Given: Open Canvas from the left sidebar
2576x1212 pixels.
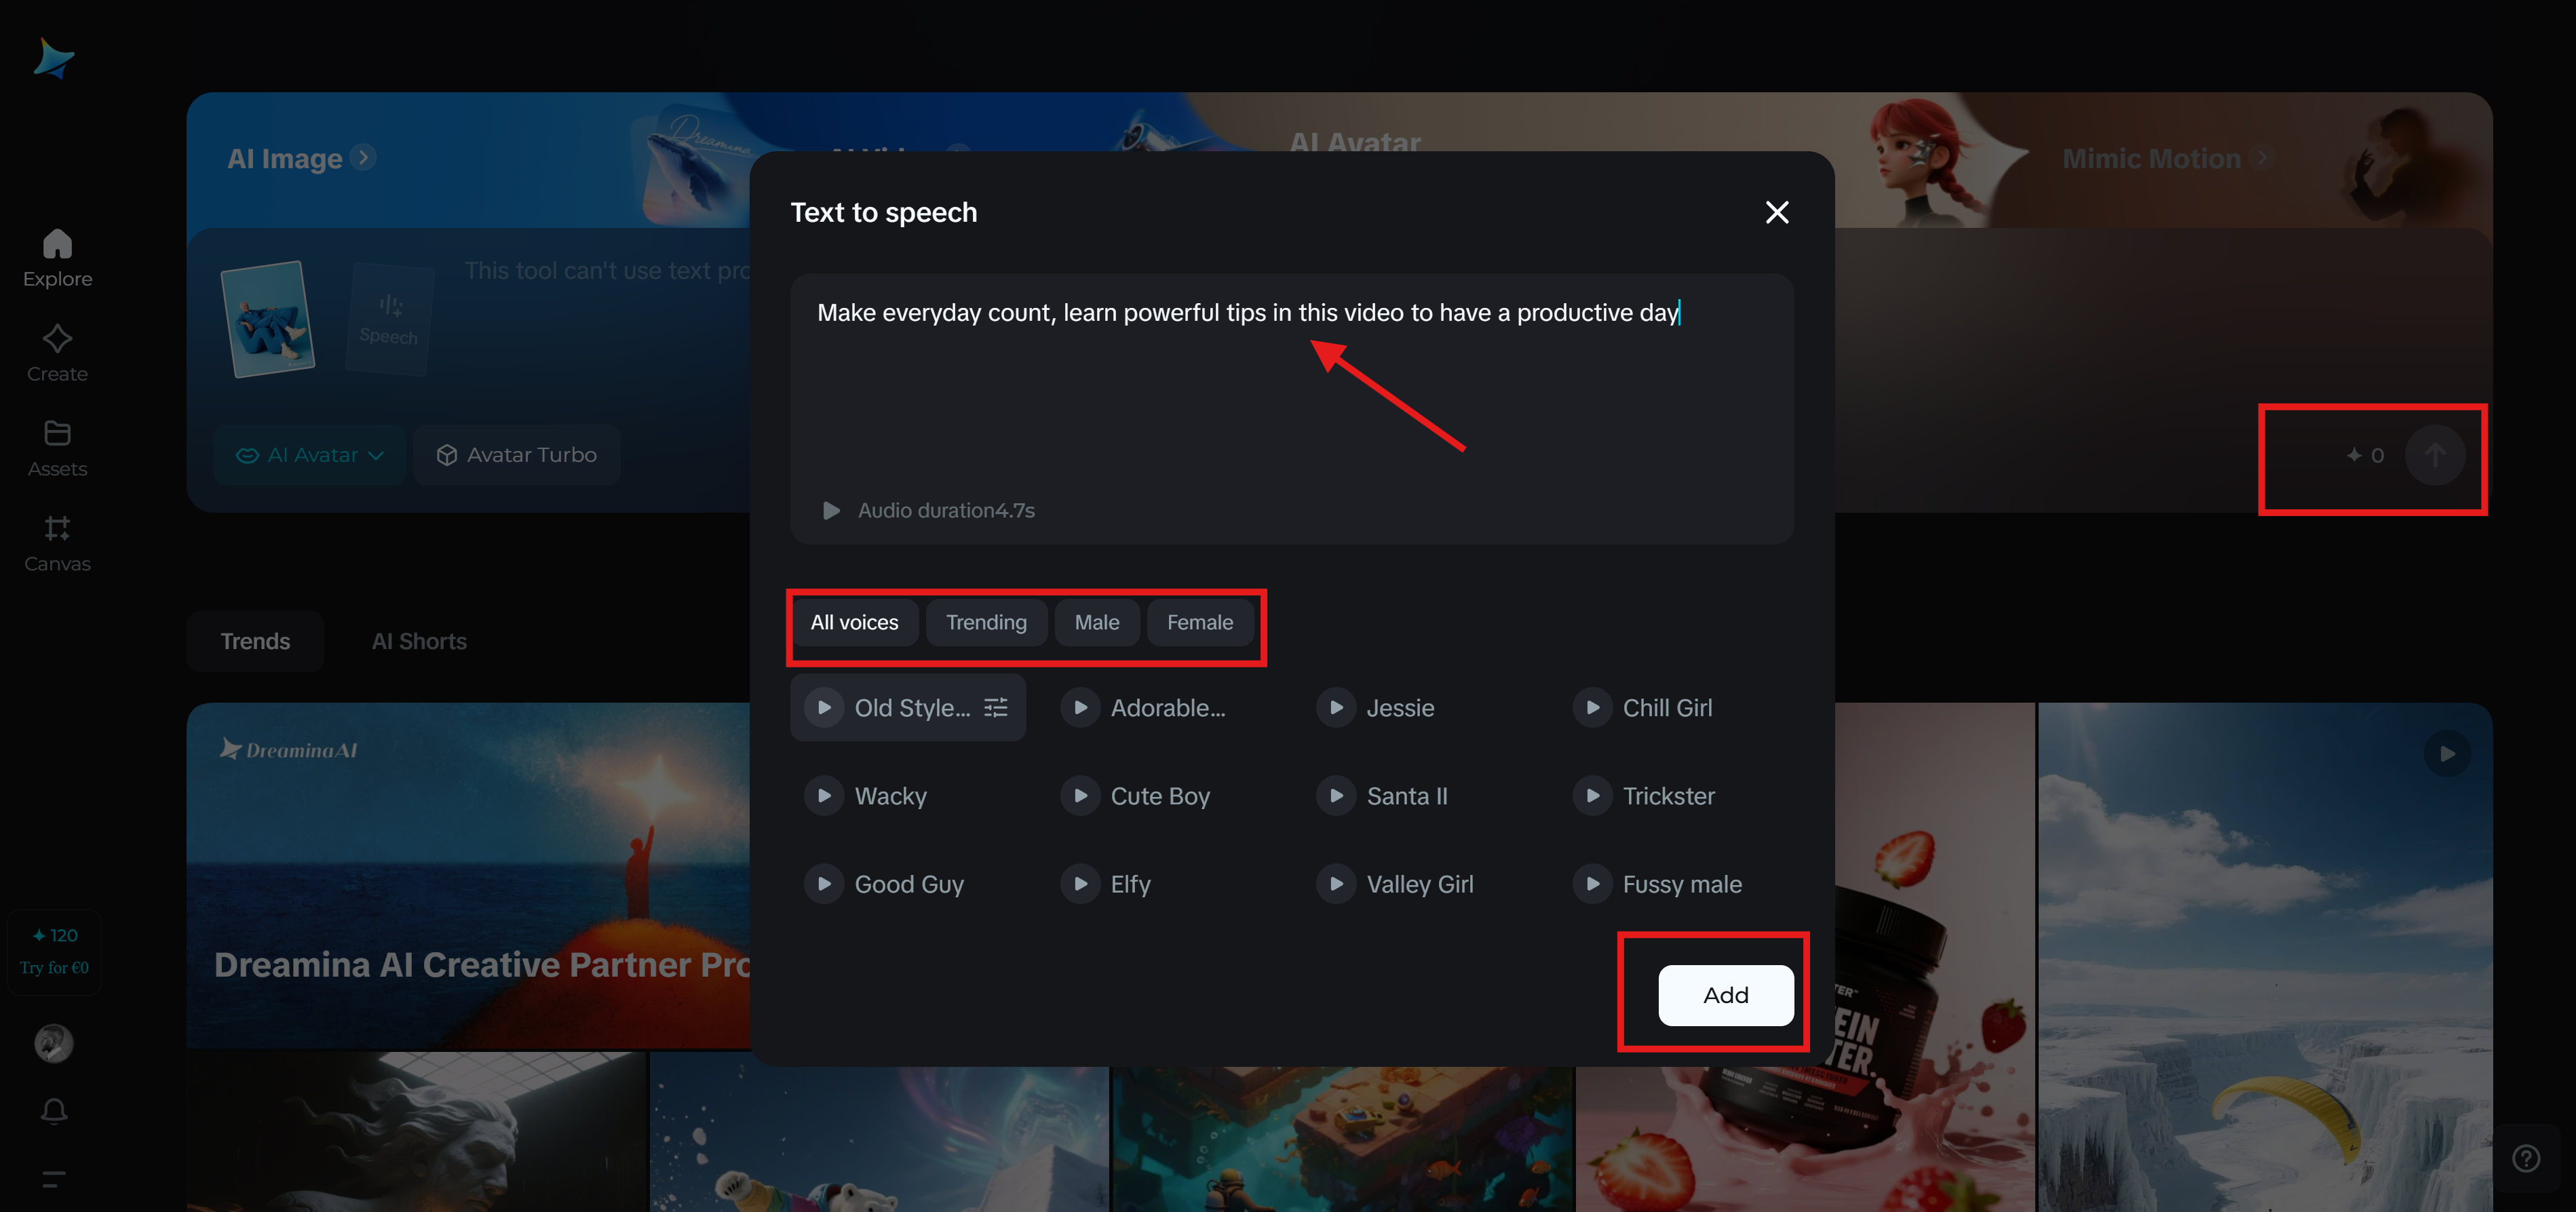Looking at the screenshot, I should [56, 542].
